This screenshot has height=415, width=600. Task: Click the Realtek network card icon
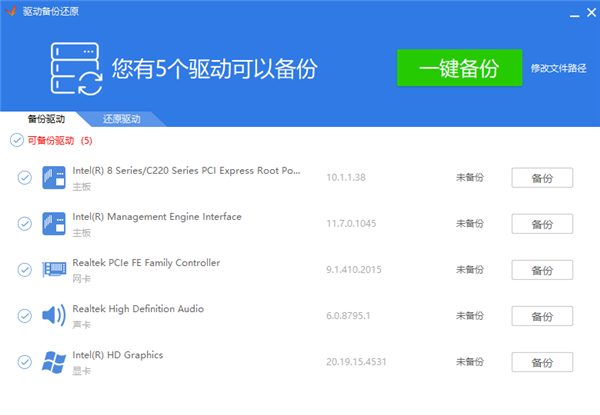(53, 270)
